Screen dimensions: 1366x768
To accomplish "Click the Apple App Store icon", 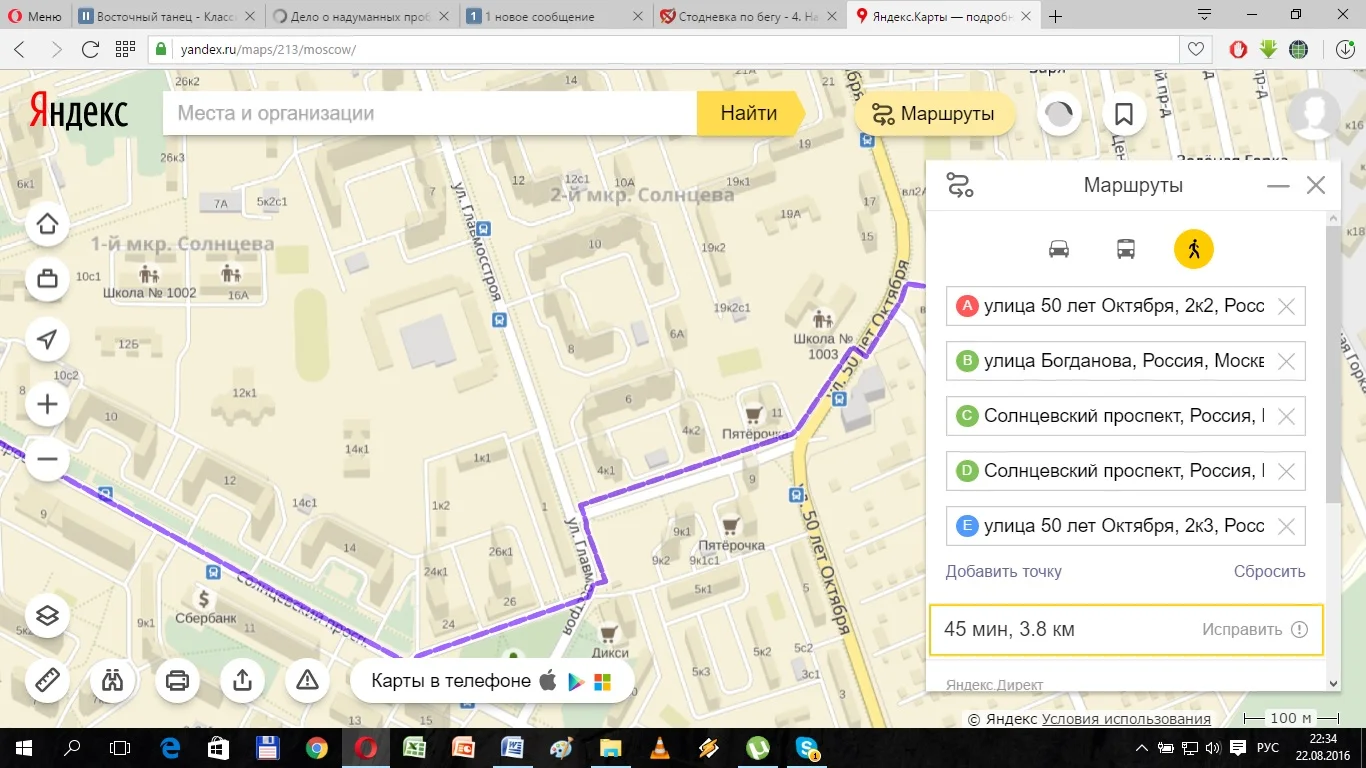I will click(x=548, y=682).
